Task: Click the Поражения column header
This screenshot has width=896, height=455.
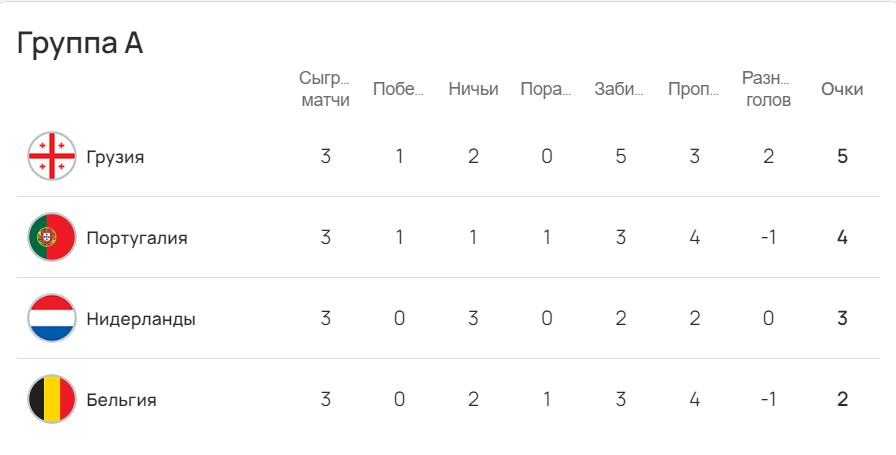Action: click(546, 89)
